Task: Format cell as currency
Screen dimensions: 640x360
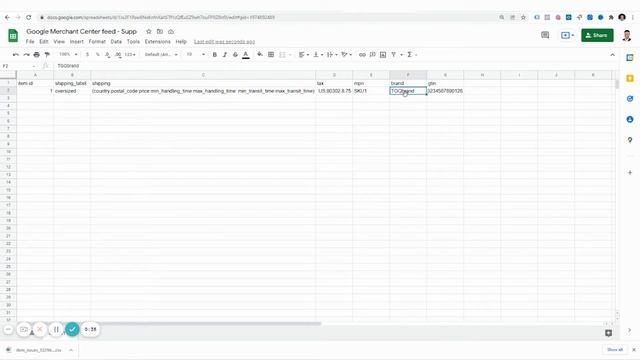Action: [x=87, y=55]
